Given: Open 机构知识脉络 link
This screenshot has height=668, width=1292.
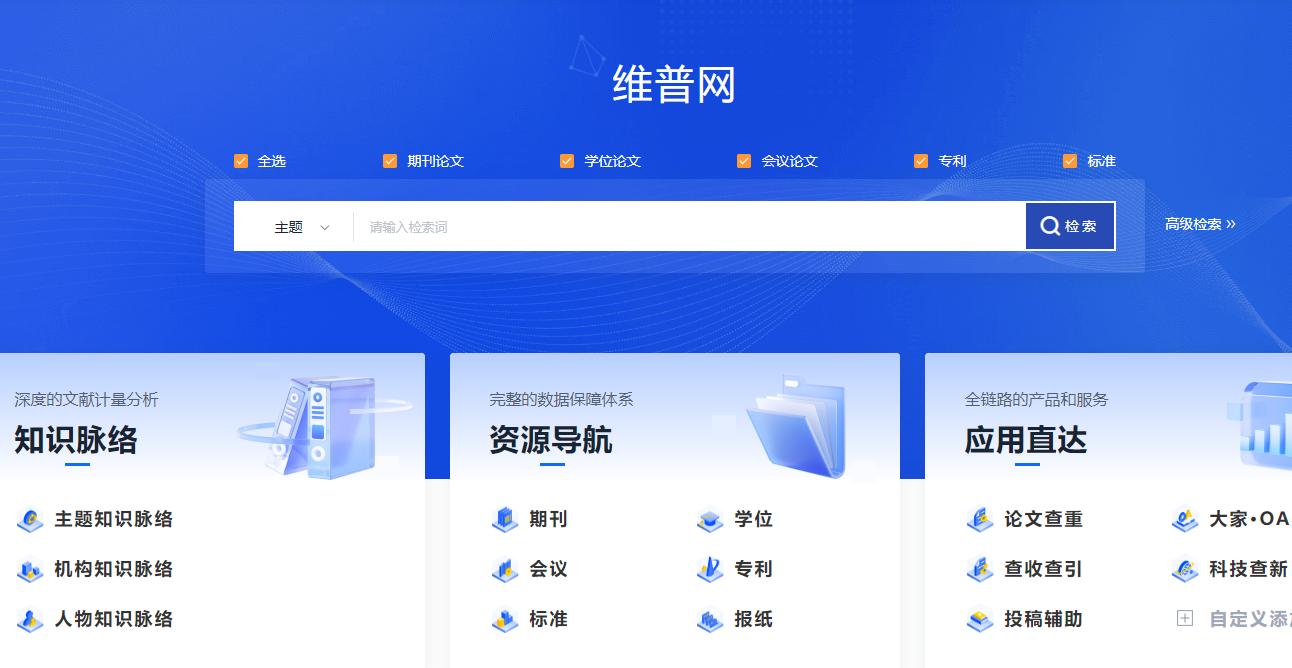Looking at the screenshot, I should [114, 569].
